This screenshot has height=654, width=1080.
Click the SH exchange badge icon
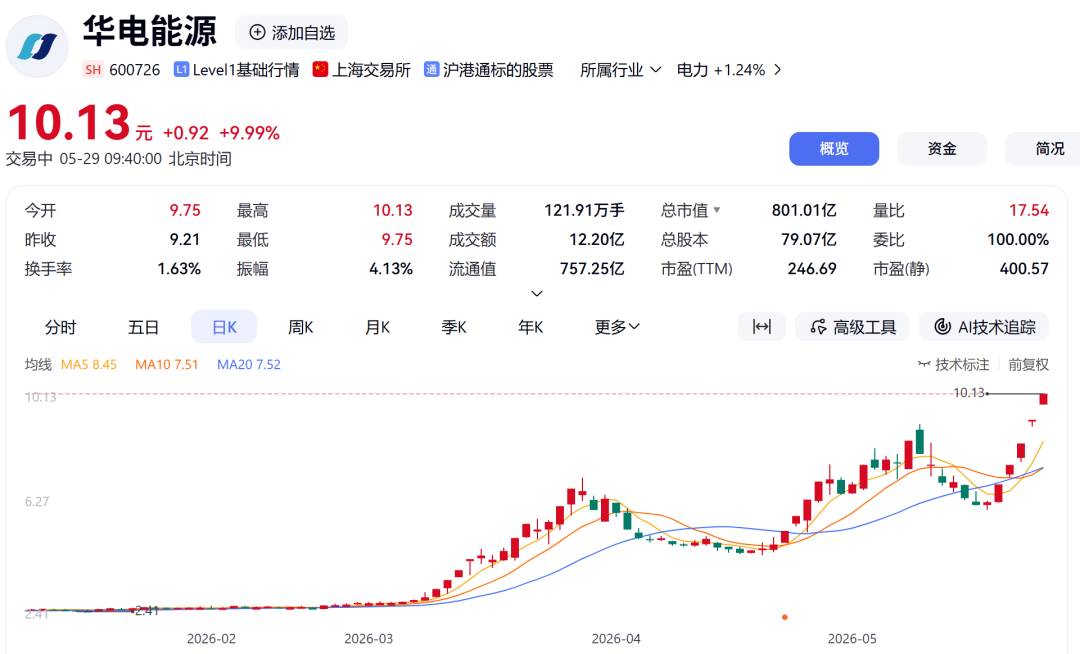pyautogui.click(x=93, y=70)
